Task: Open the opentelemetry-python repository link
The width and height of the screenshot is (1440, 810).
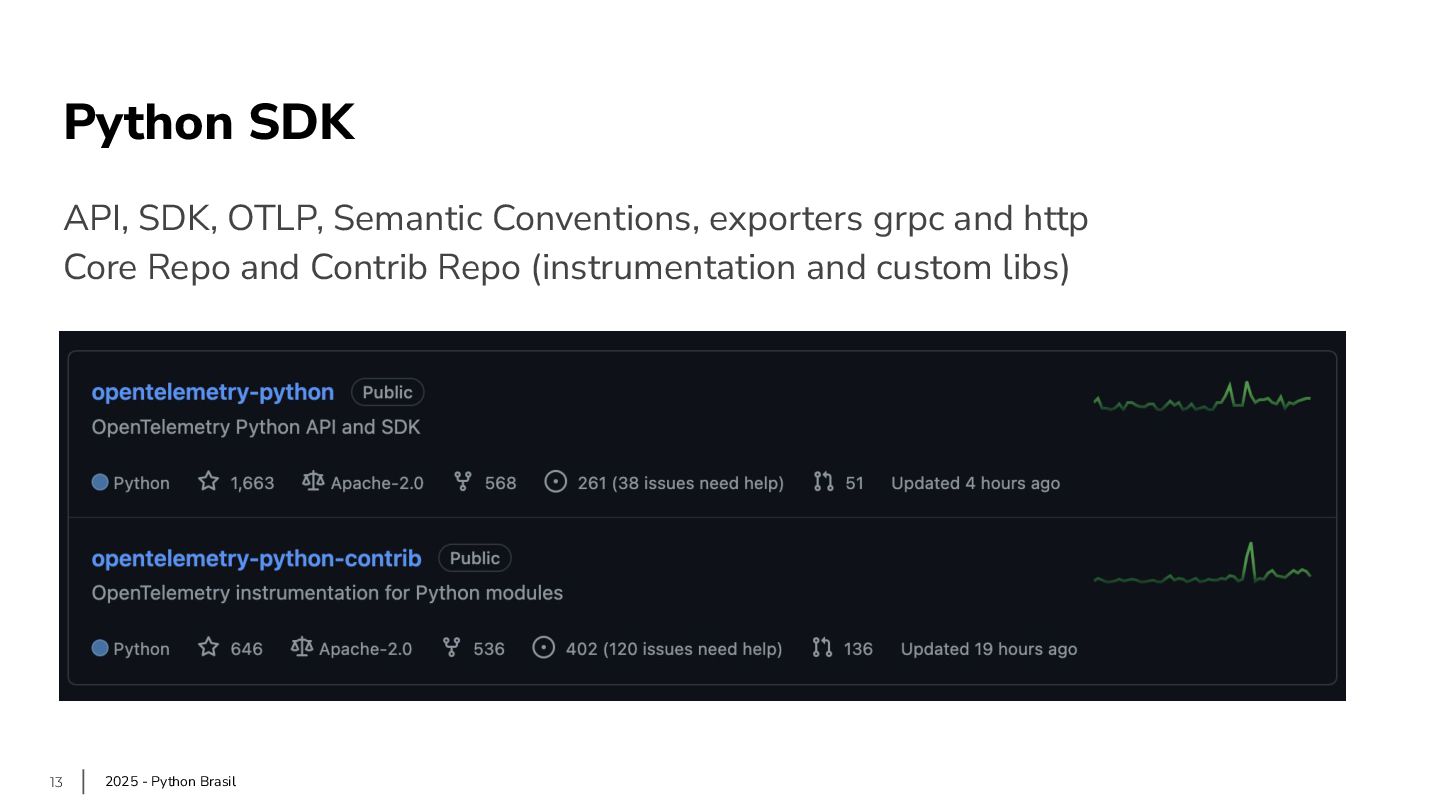Action: (x=212, y=392)
